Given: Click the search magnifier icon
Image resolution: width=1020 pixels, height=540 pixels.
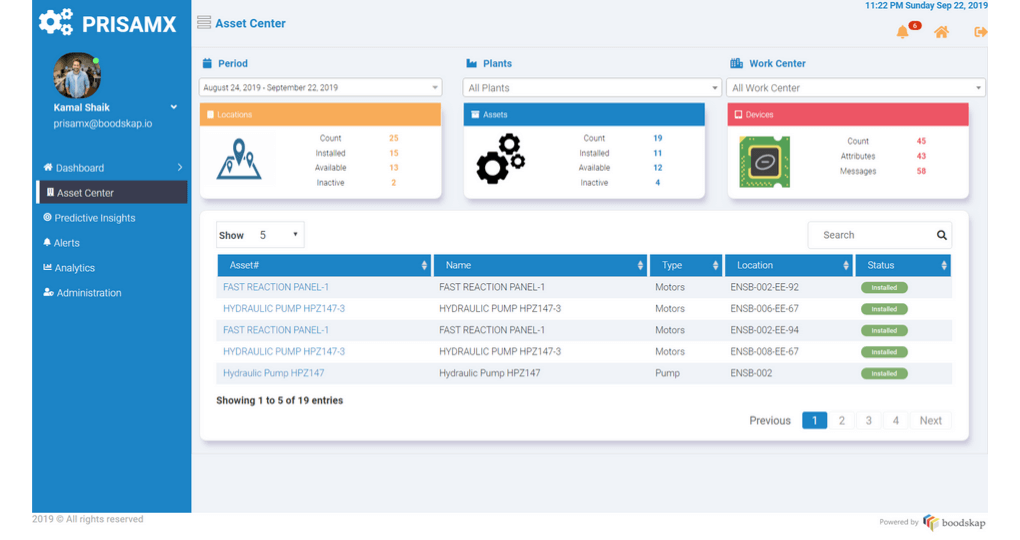Looking at the screenshot, I should tap(941, 235).
